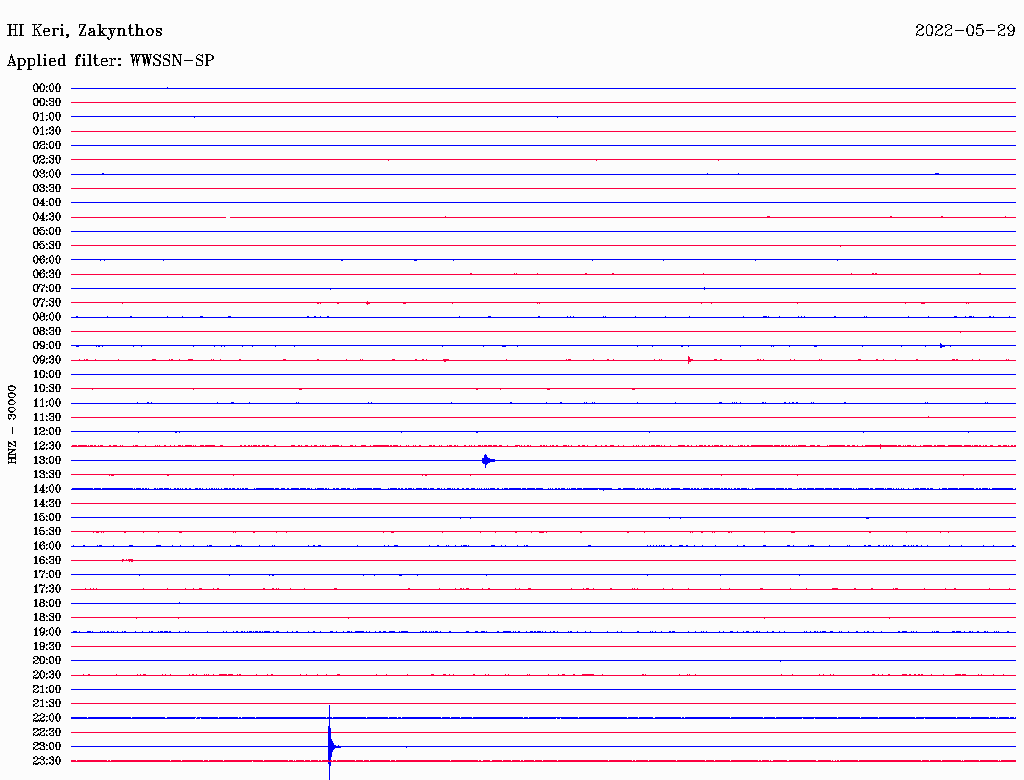The height and width of the screenshot is (780, 1024).
Task: Click the 10:30 time label
Action: 47,389
